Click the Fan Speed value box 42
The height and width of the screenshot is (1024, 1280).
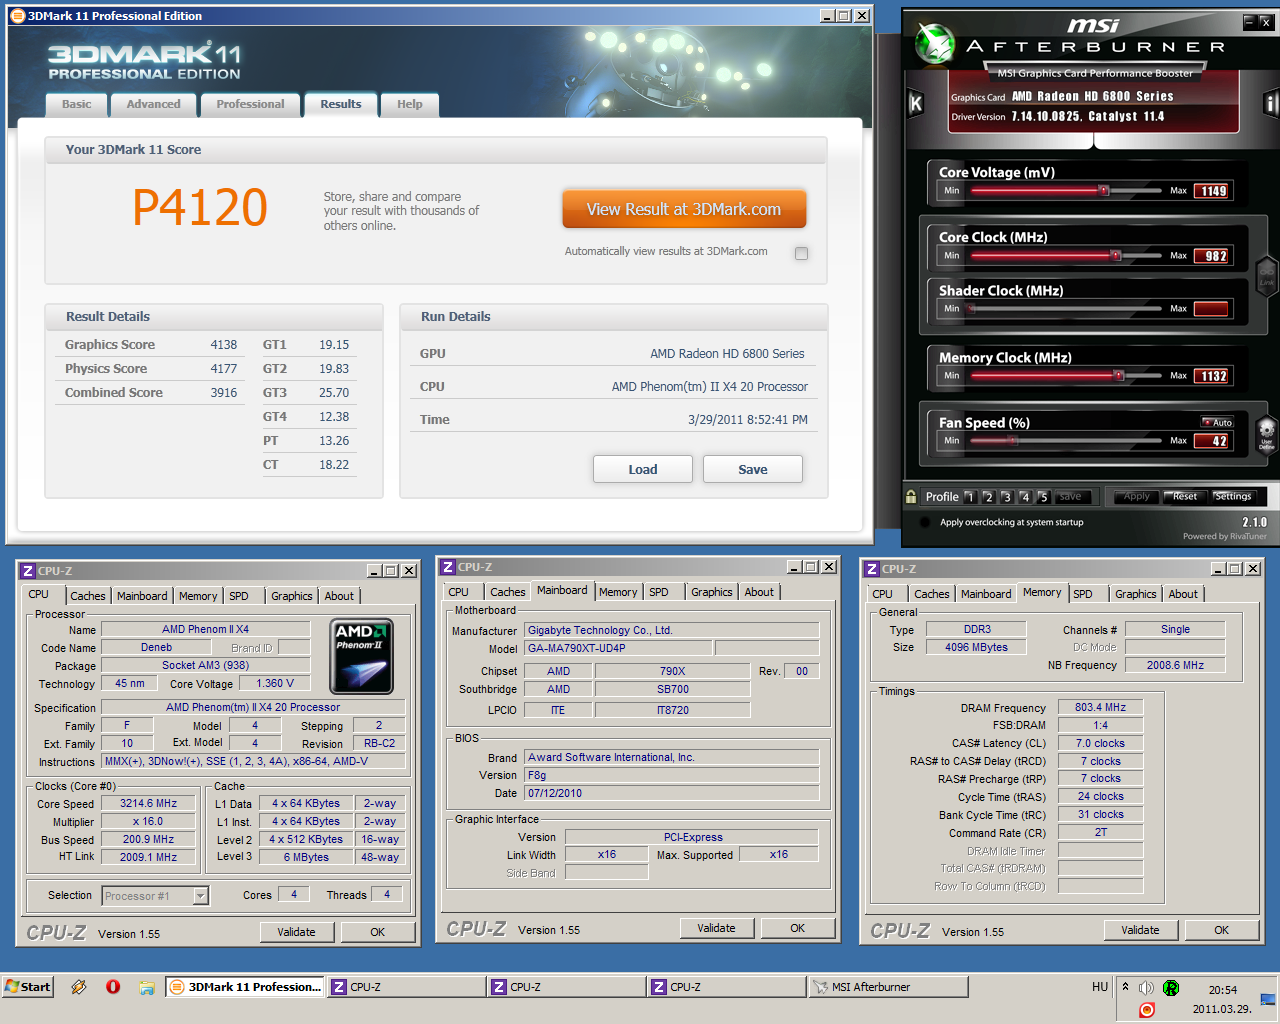[1213, 441]
